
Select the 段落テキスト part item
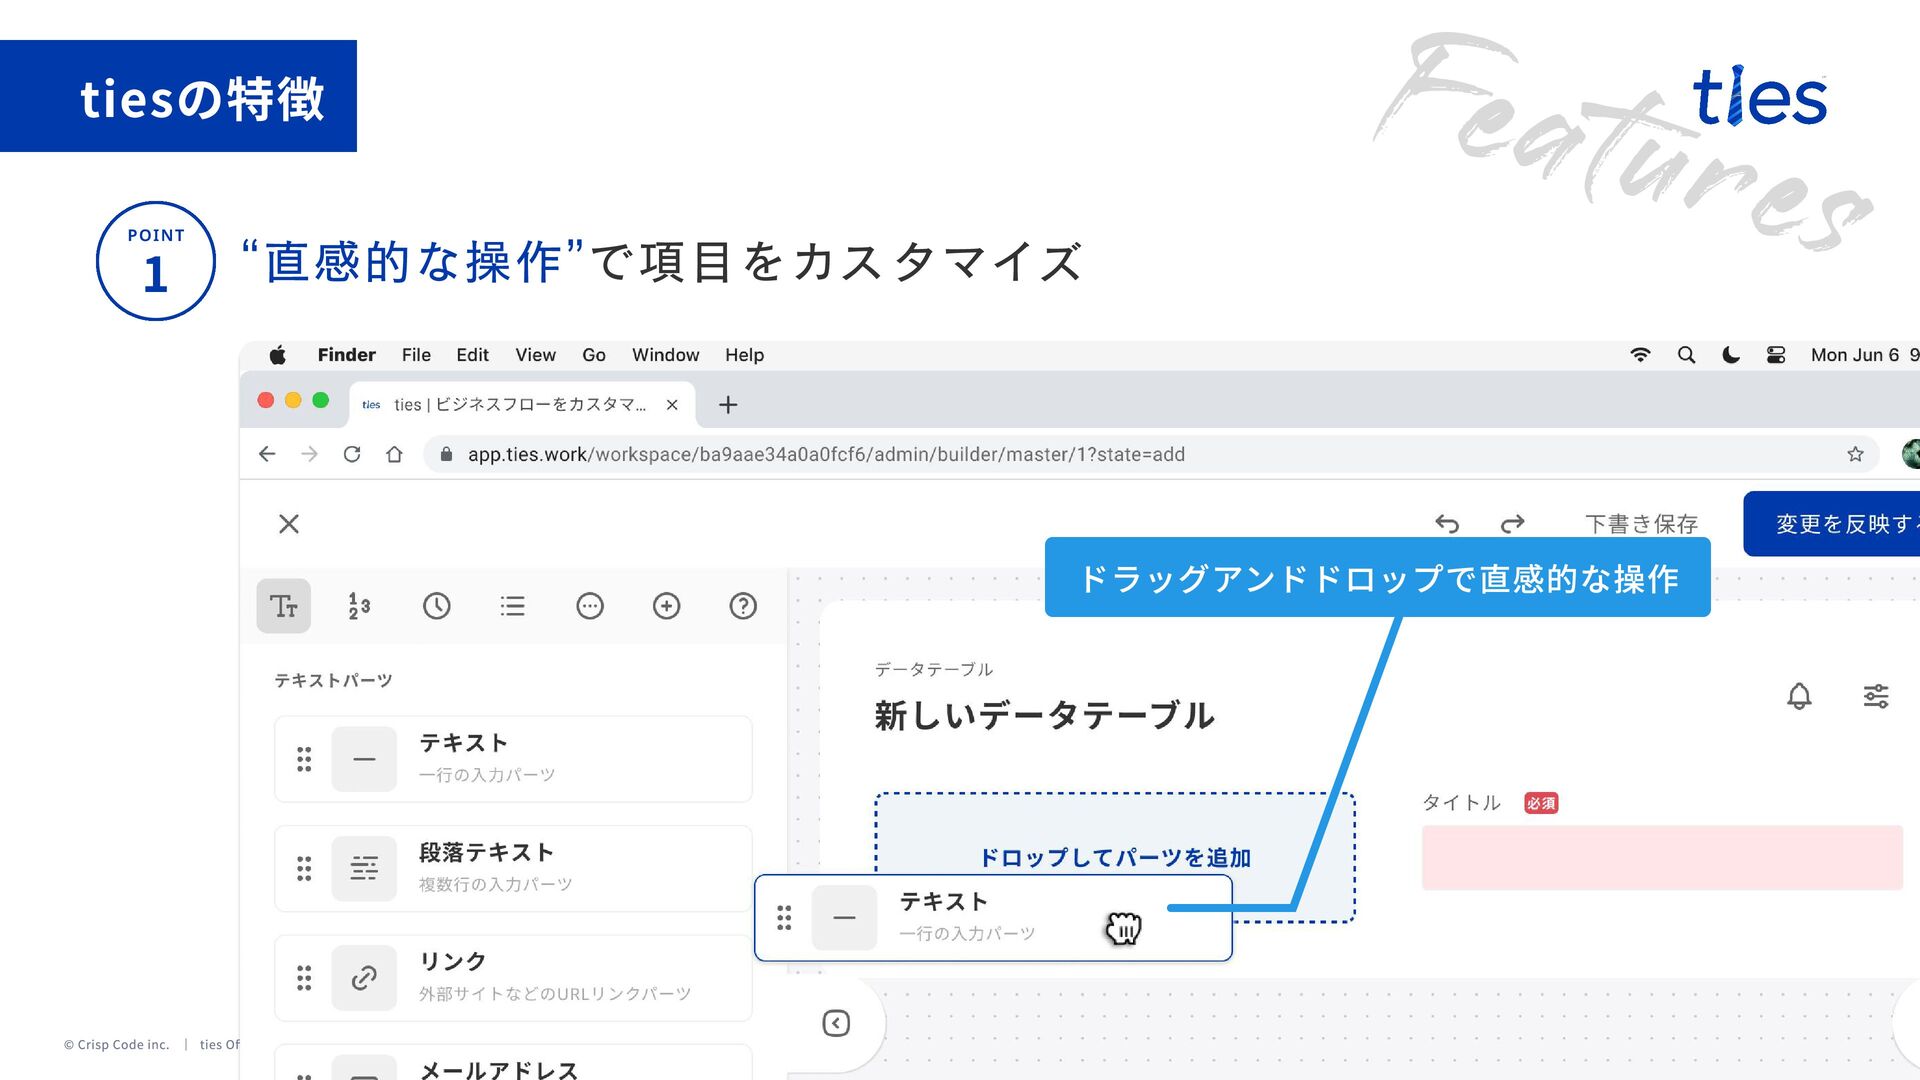click(513, 868)
